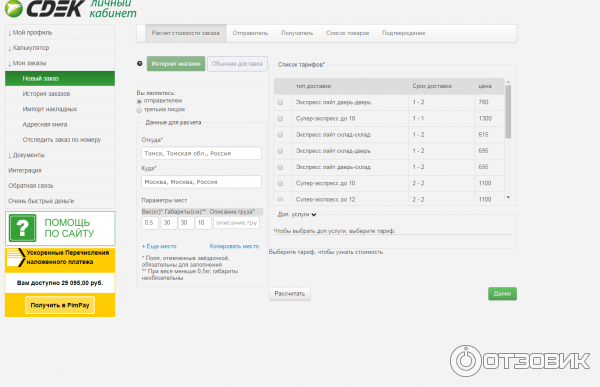Click the цена column header

(485, 87)
